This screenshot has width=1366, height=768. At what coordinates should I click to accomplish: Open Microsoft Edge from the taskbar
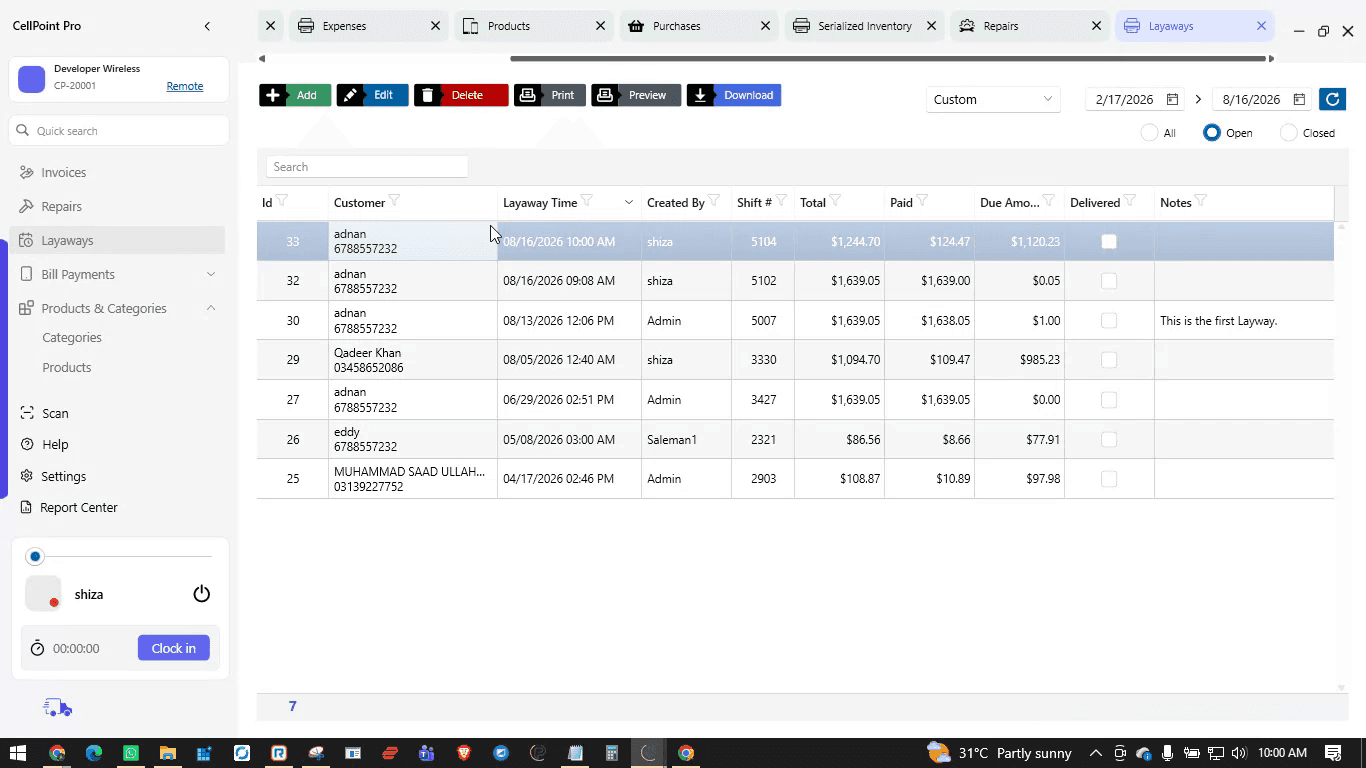pyautogui.click(x=94, y=753)
